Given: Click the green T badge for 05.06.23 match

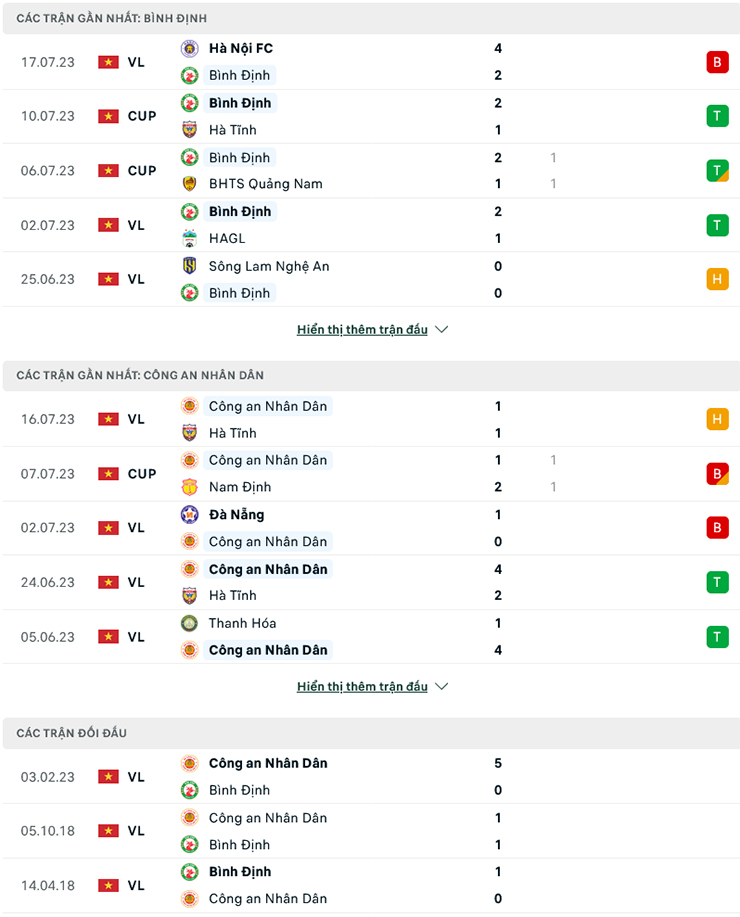Looking at the screenshot, I should point(717,636).
